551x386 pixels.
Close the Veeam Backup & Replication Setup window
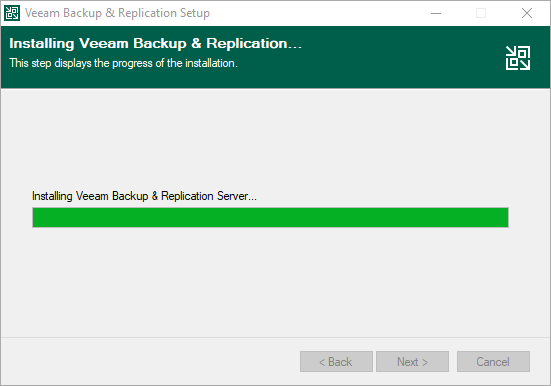pos(526,13)
